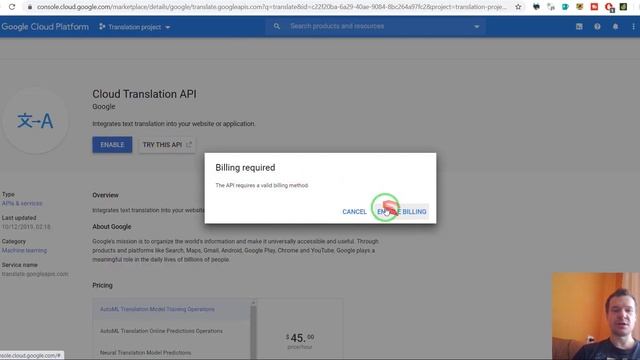Click the Overview section heading

click(105, 195)
